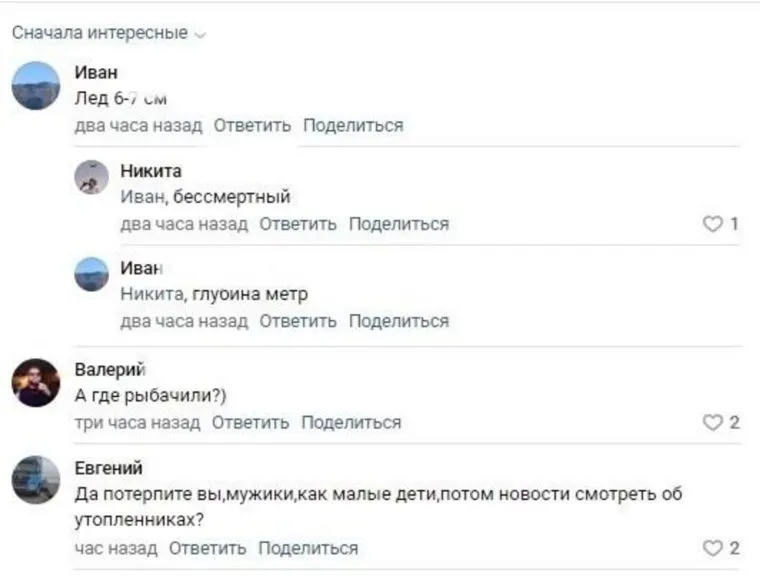Reply to Никита's 'бессмертный' comment

click(x=298, y=224)
